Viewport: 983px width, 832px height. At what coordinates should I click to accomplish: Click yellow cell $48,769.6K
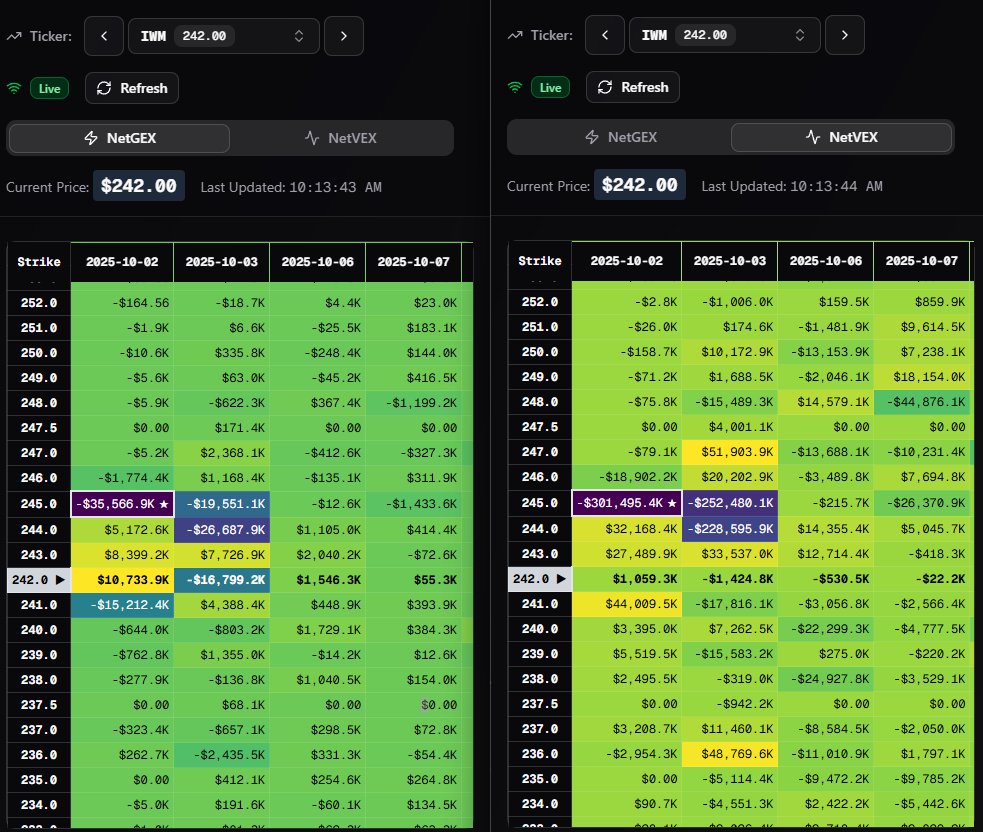coord(730,754)
